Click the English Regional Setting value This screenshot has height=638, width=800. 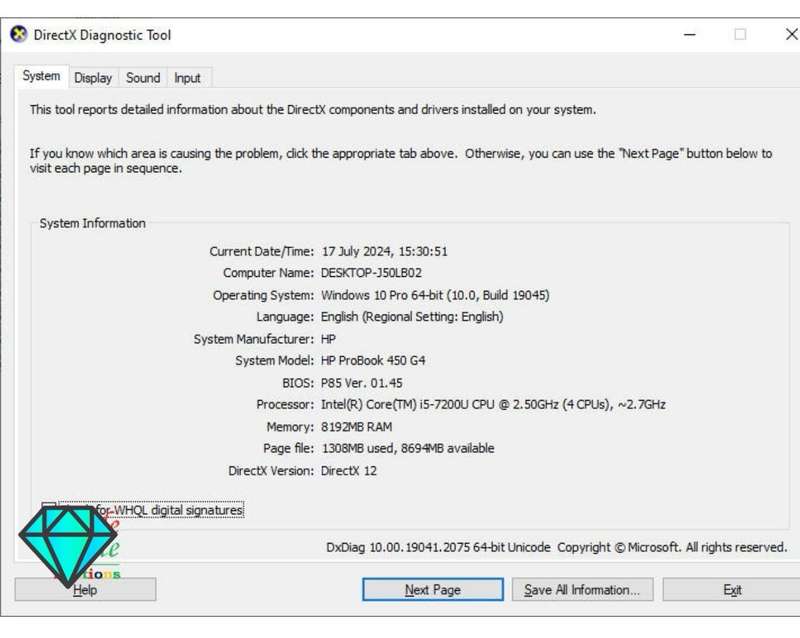click(x=412, y=317)
